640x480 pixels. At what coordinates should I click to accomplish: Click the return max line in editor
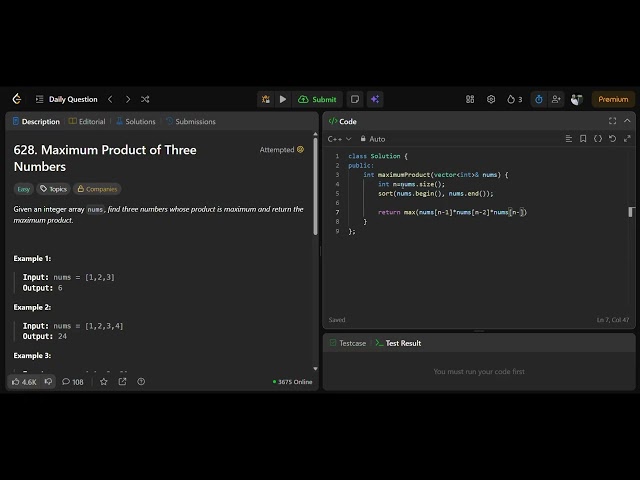452,212
